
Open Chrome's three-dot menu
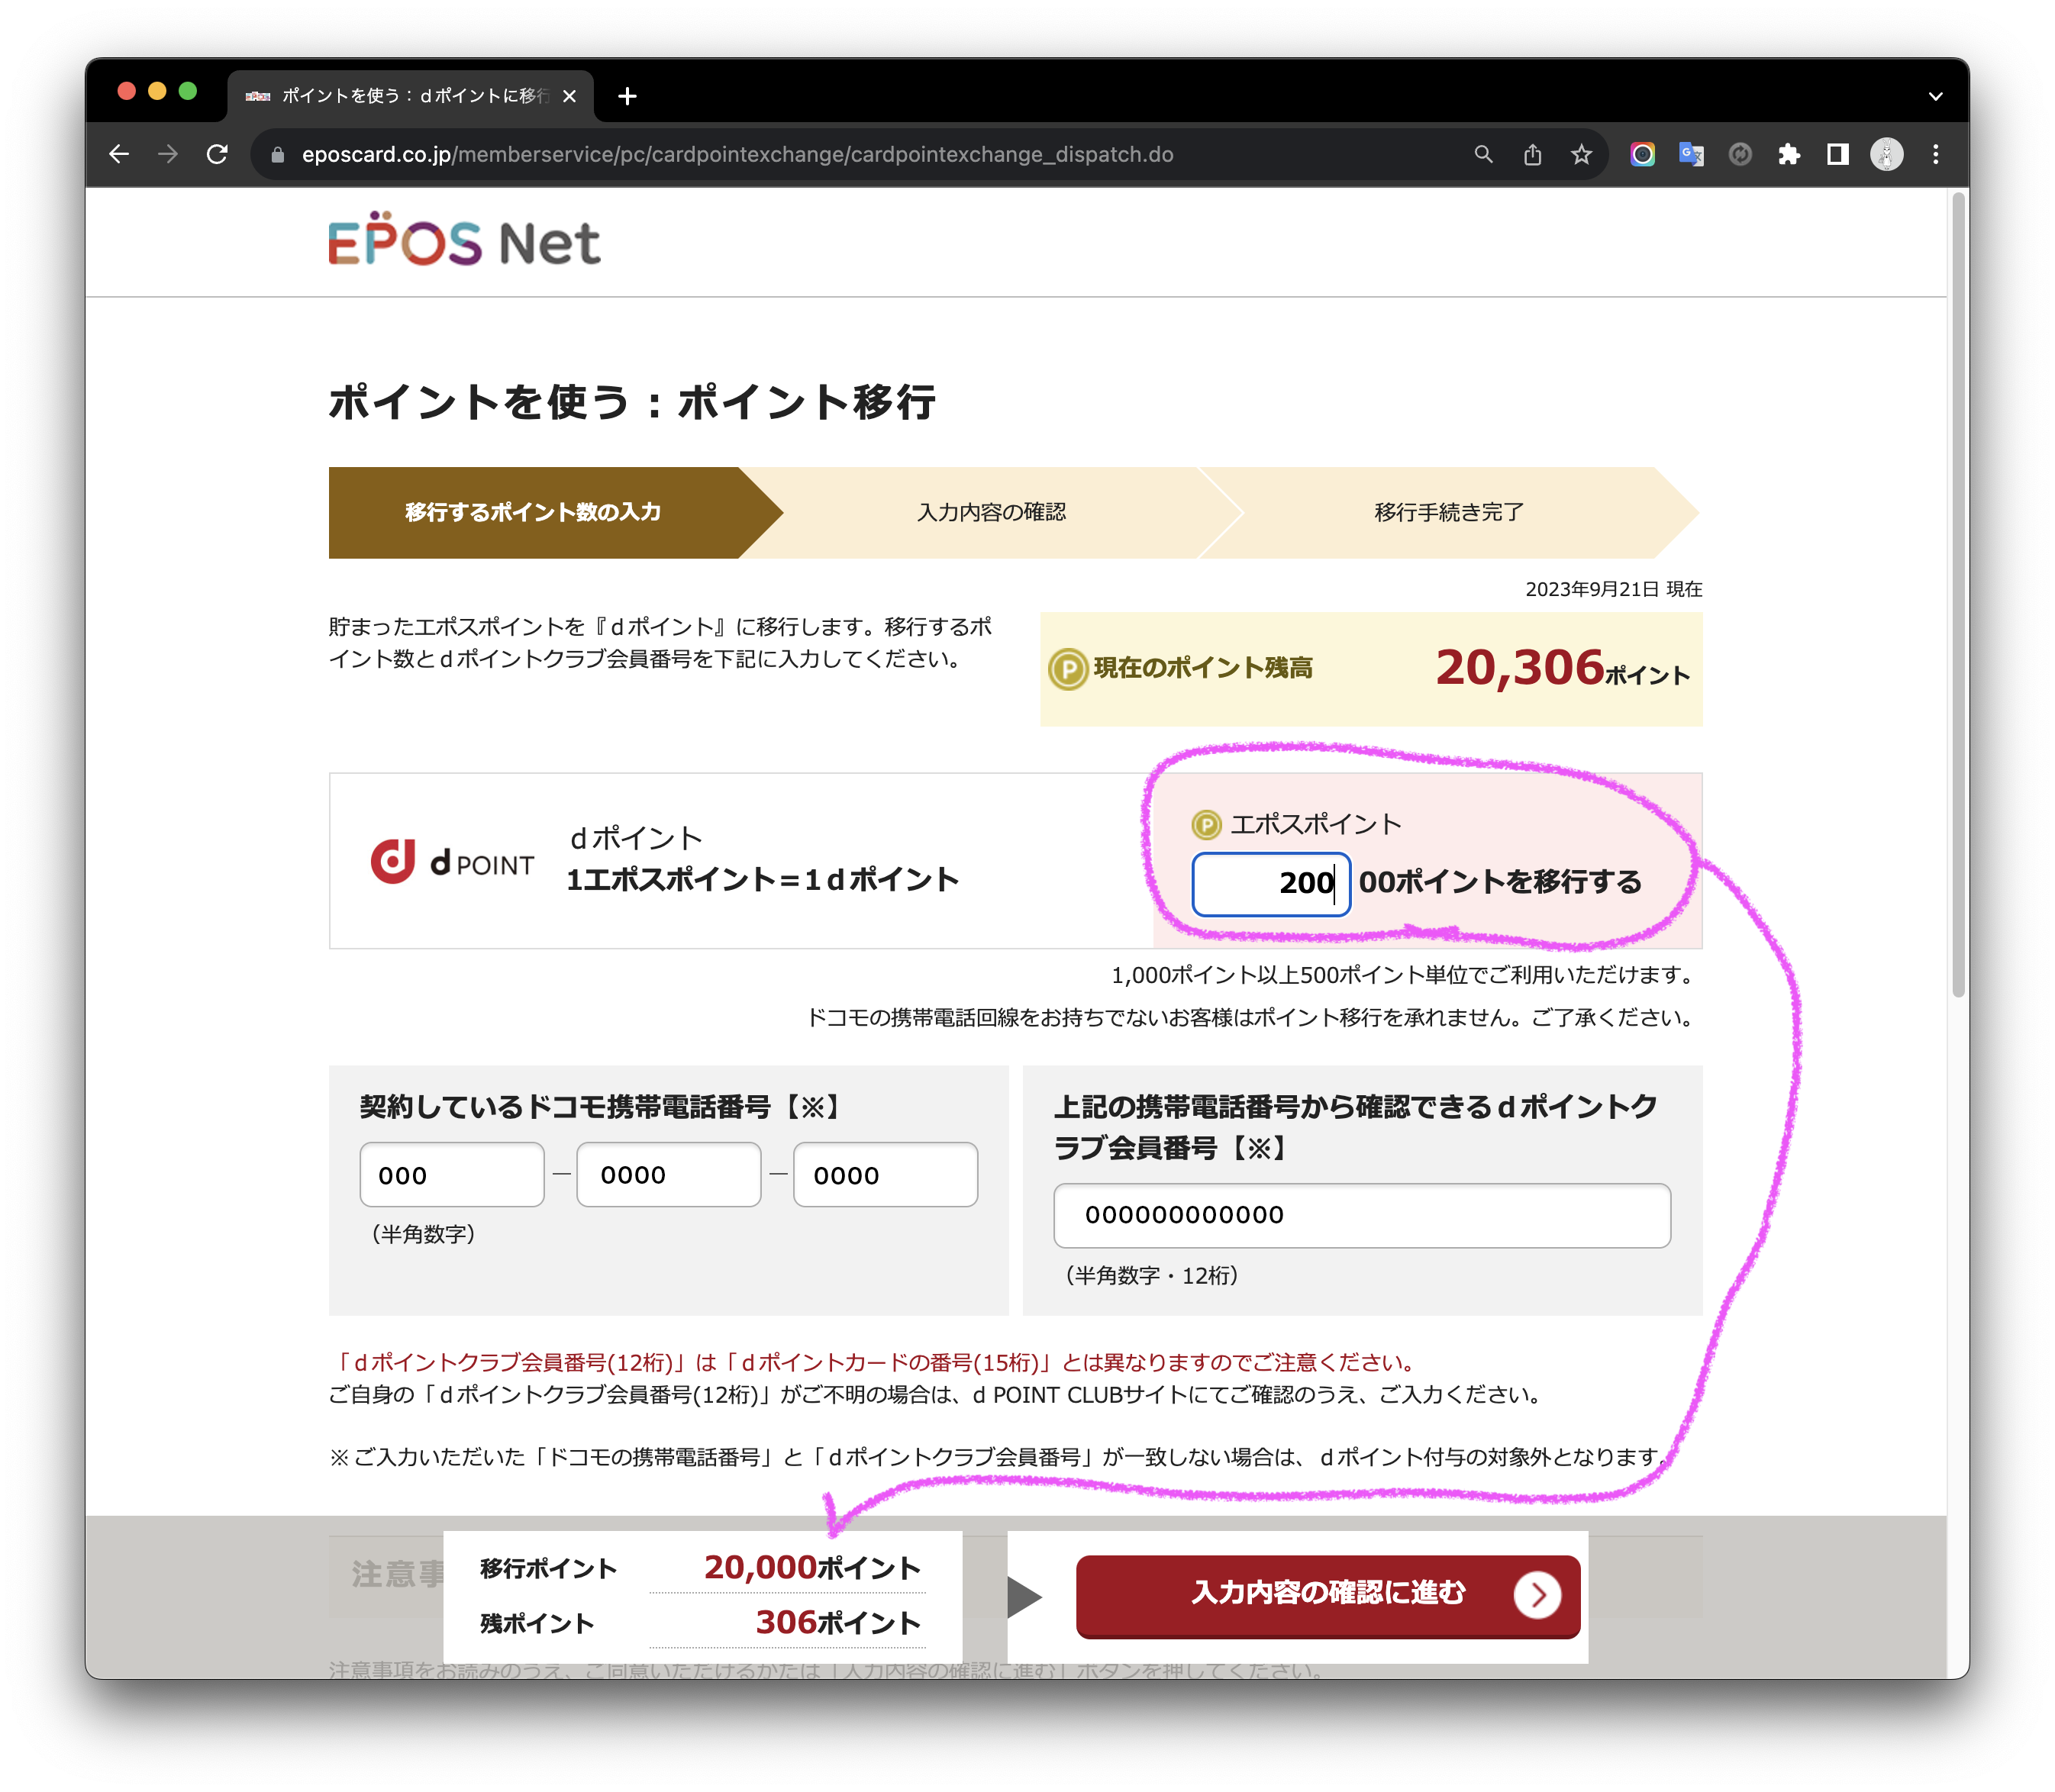(x=1936, y=154)
